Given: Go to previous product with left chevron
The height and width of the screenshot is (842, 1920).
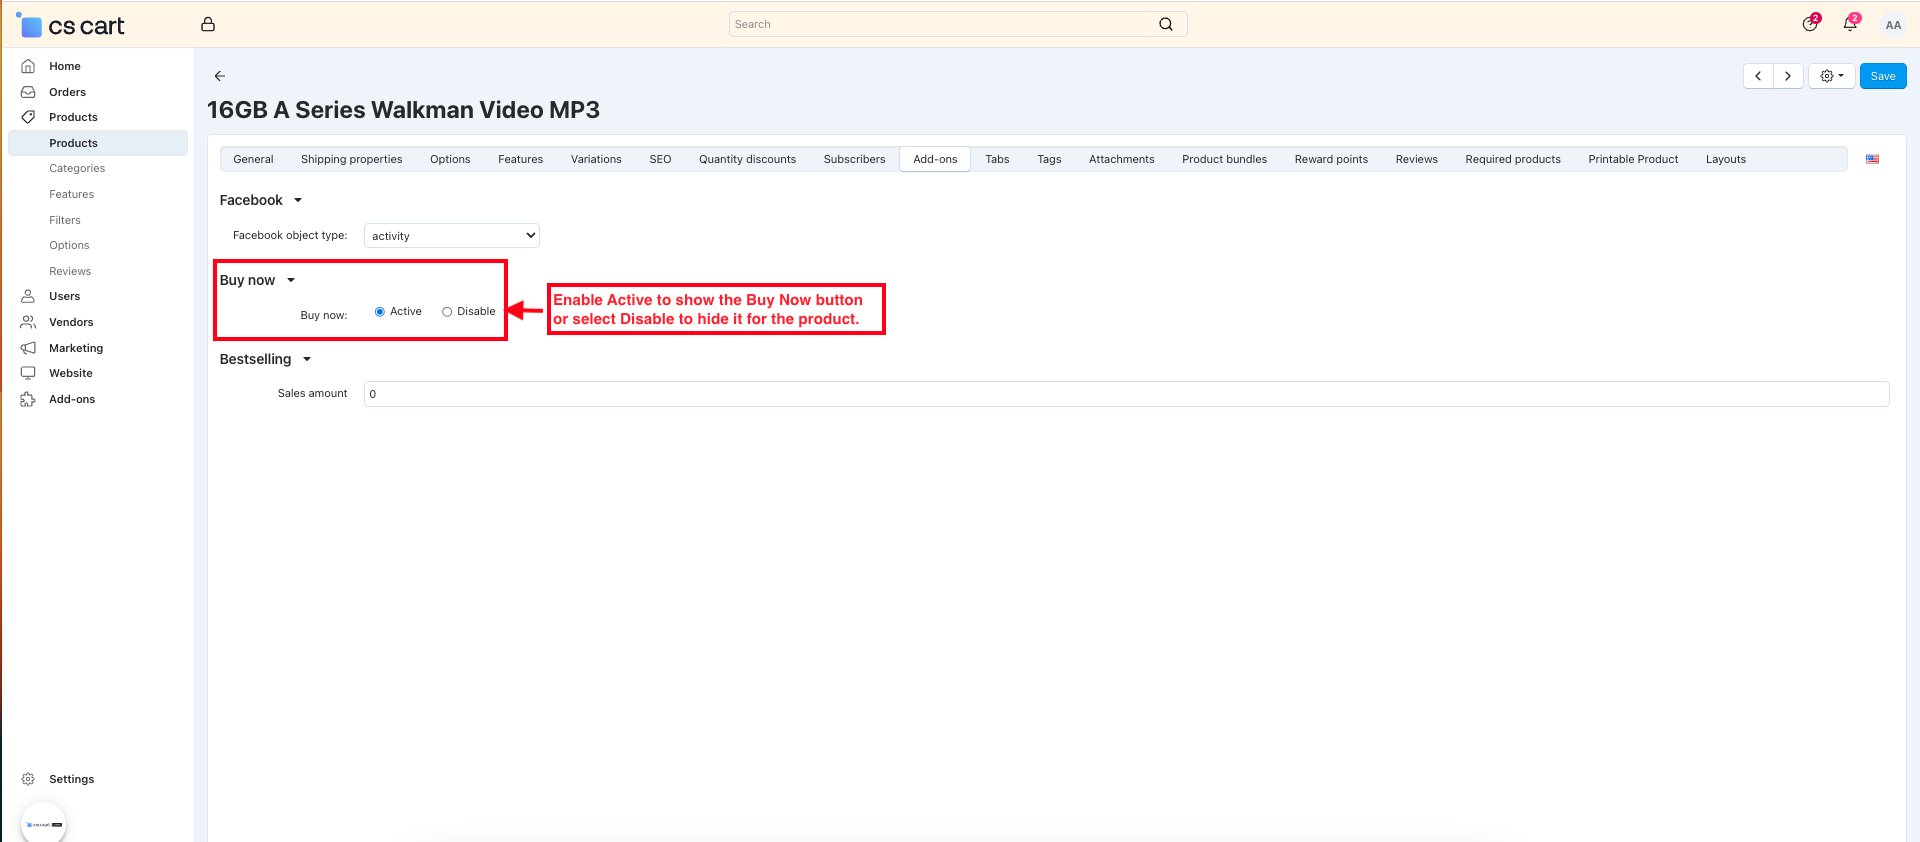Looking at the screenshot, I should tap(1758, 76).
